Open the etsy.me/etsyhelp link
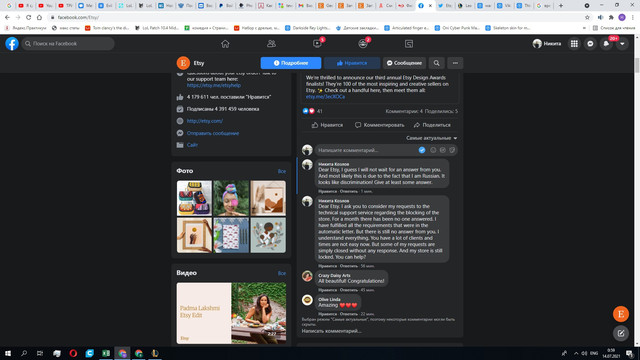Viewport: 640px width, 360px height. tap(214, 85)
